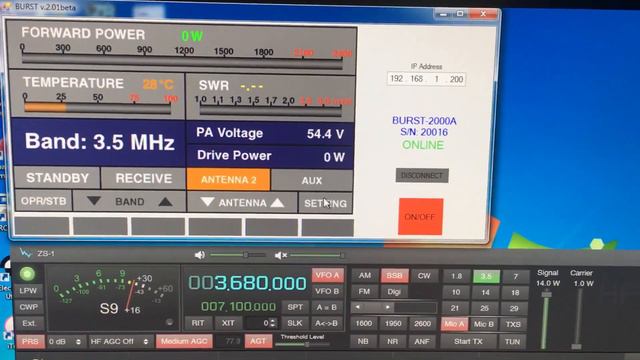Select the AUX antenna button
Screen dimensions: 640x360
coord(311,180)
